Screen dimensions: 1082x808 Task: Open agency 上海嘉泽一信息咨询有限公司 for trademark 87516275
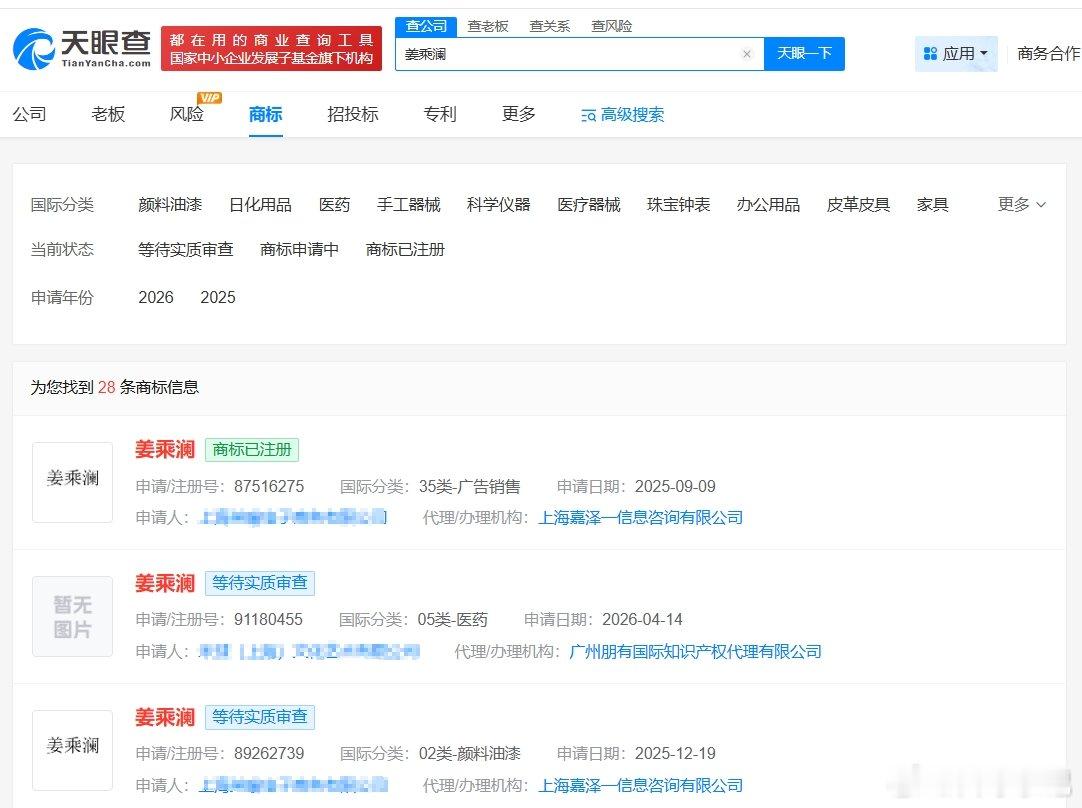(640, 518)
